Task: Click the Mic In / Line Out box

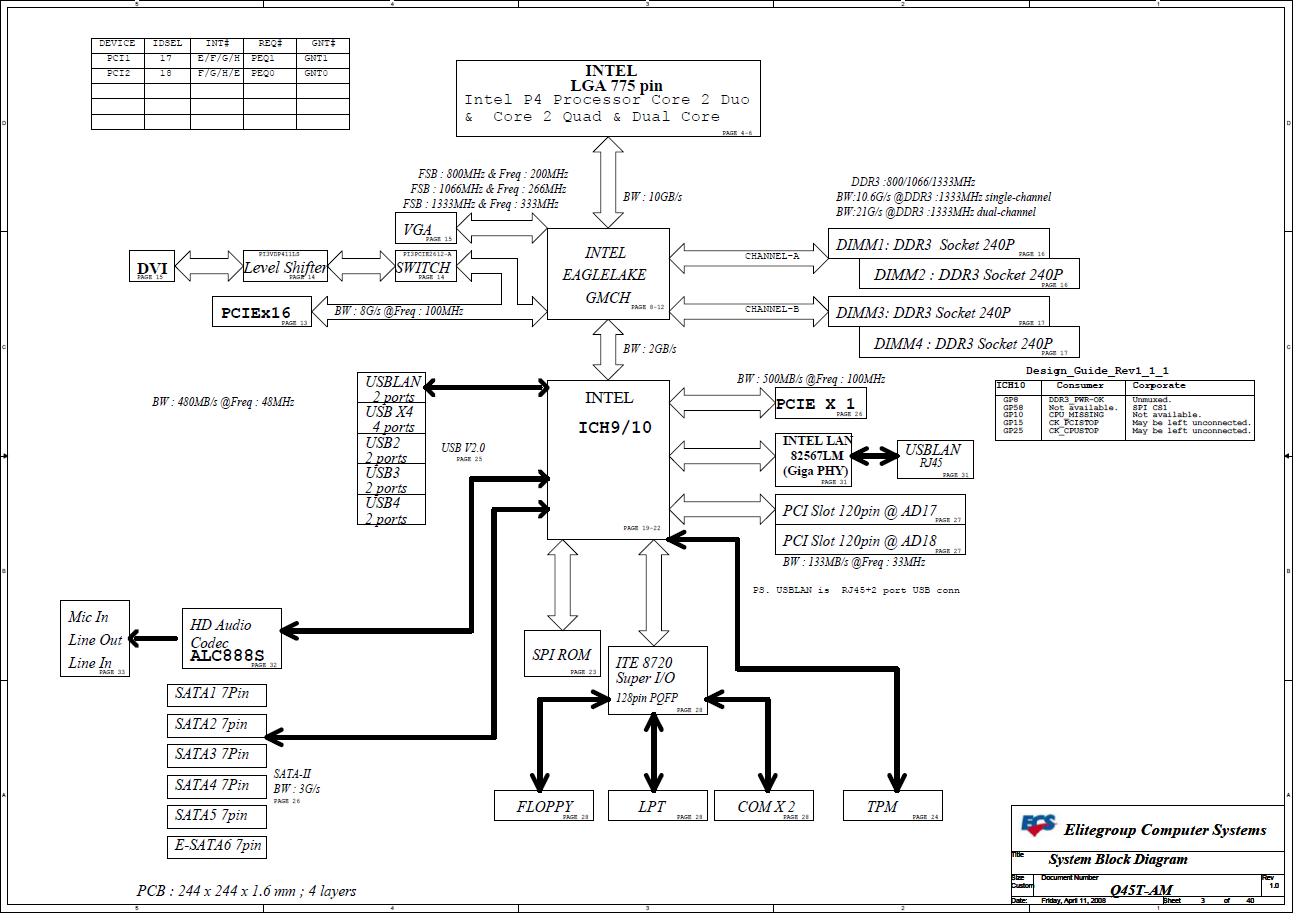Action: pos(95,639)
